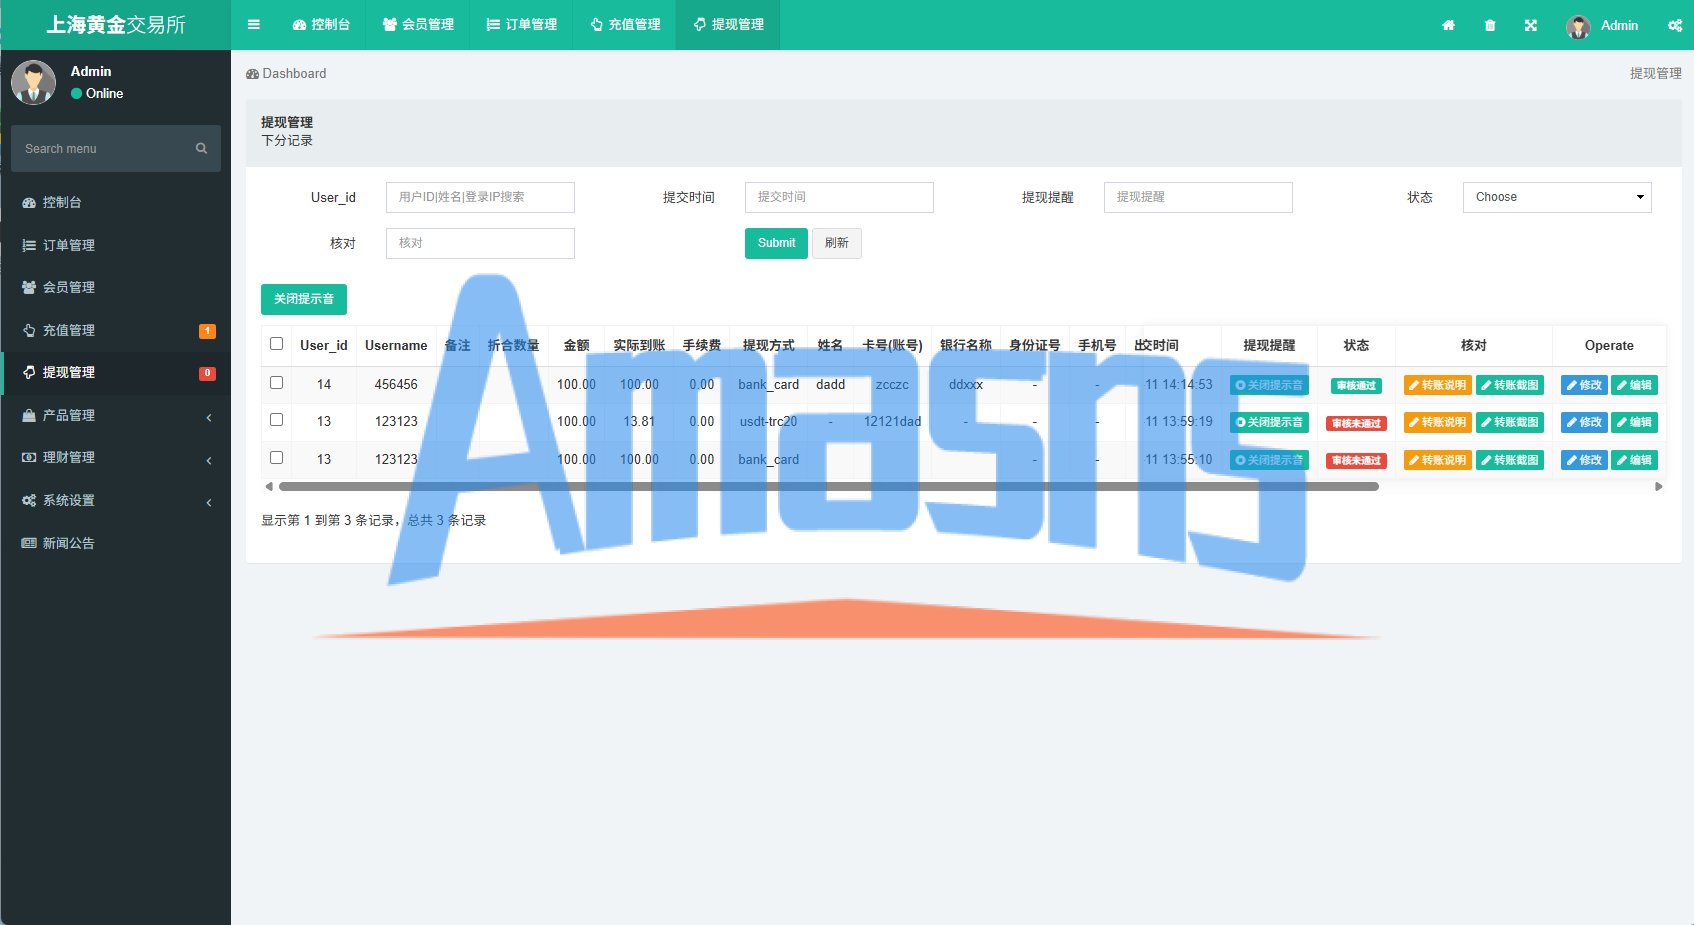Open the 订单管理 tab in the top navigation
Screen dimensions: 1694x925
pyautogui.click(x=522, y=25)
